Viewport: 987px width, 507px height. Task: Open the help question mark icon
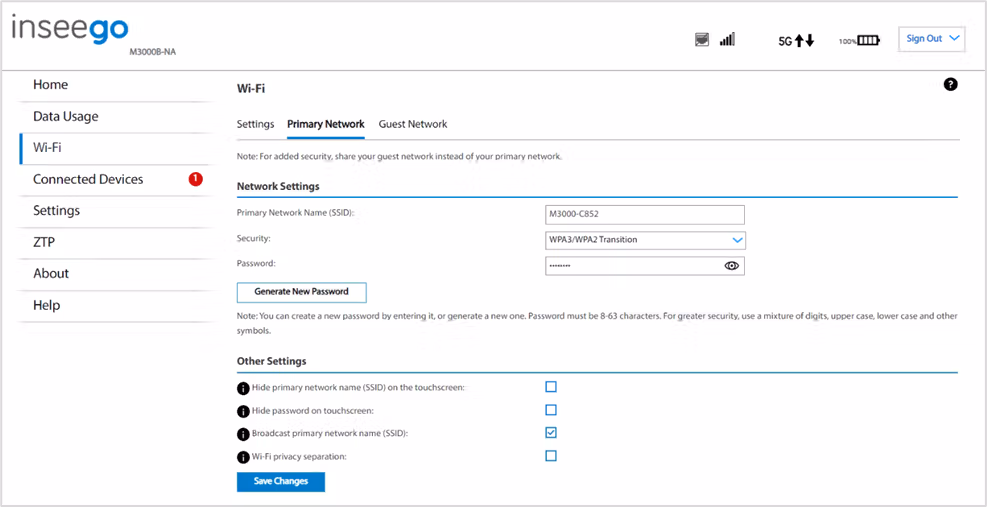click(950, 84)
